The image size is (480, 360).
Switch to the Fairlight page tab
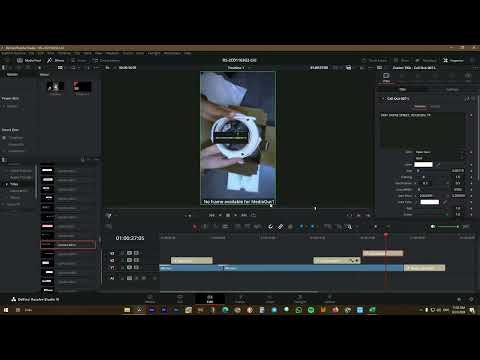click(x=300, y=298)
